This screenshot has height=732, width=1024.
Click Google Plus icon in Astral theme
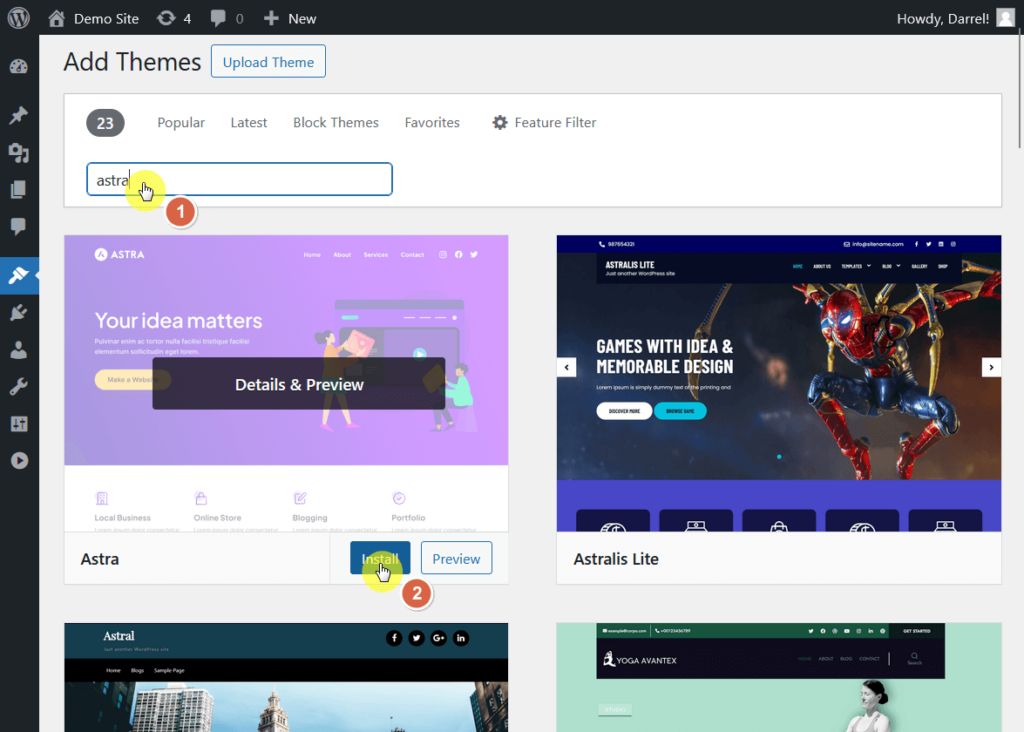coord(438,638)
